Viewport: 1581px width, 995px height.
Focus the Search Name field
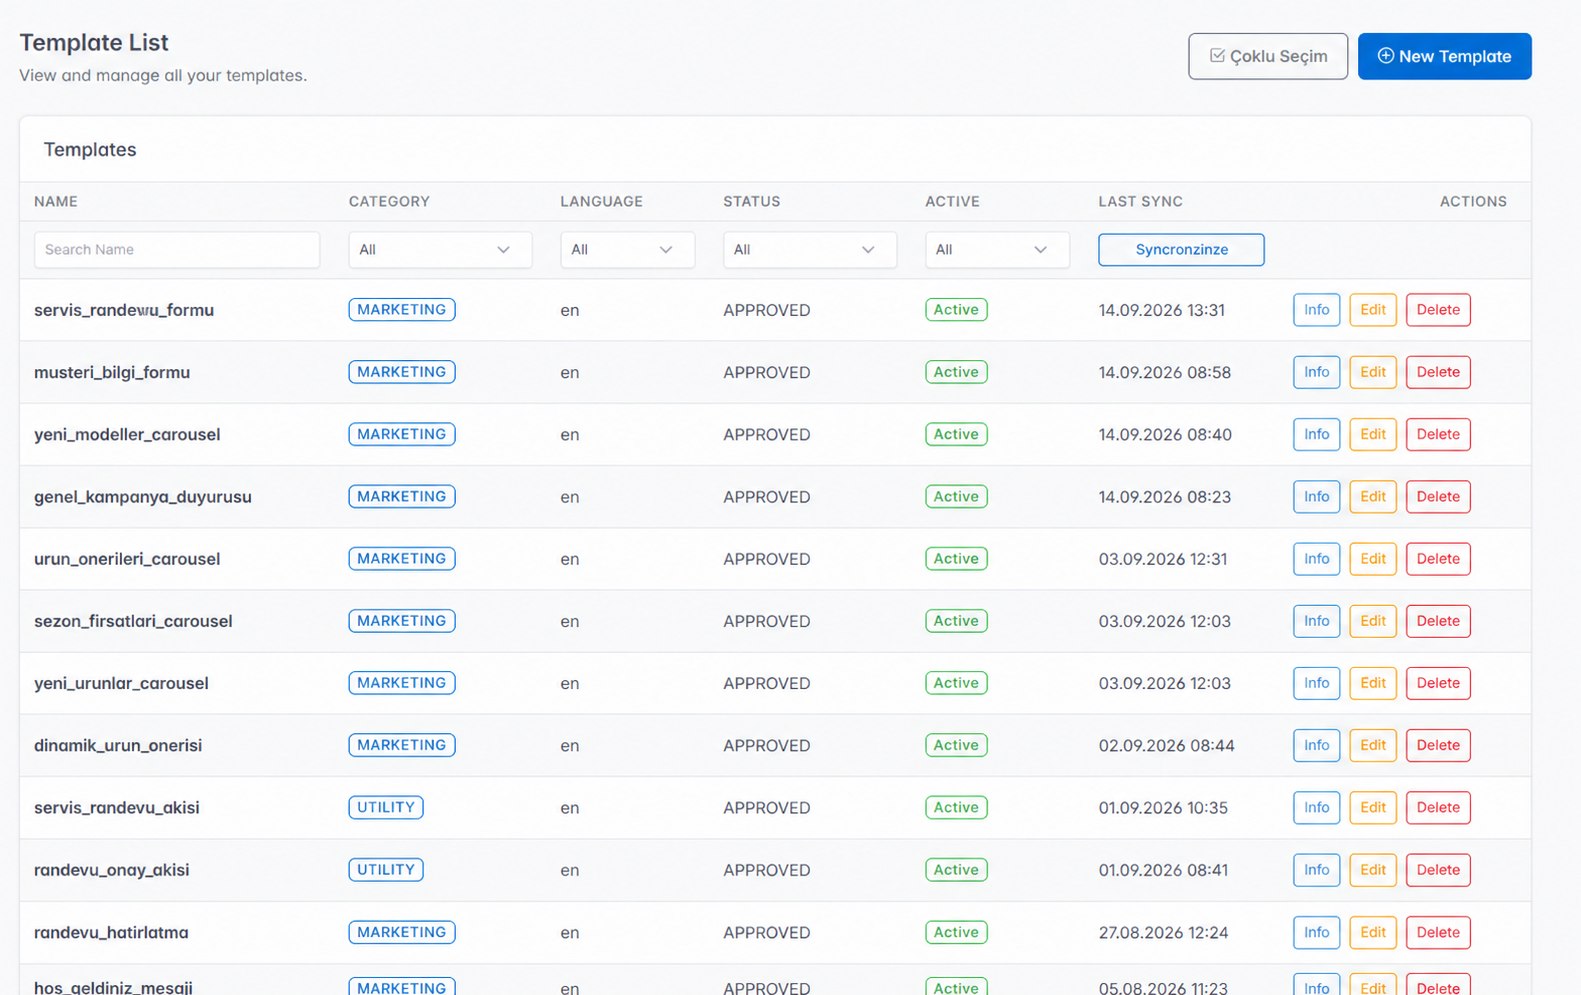177,249
